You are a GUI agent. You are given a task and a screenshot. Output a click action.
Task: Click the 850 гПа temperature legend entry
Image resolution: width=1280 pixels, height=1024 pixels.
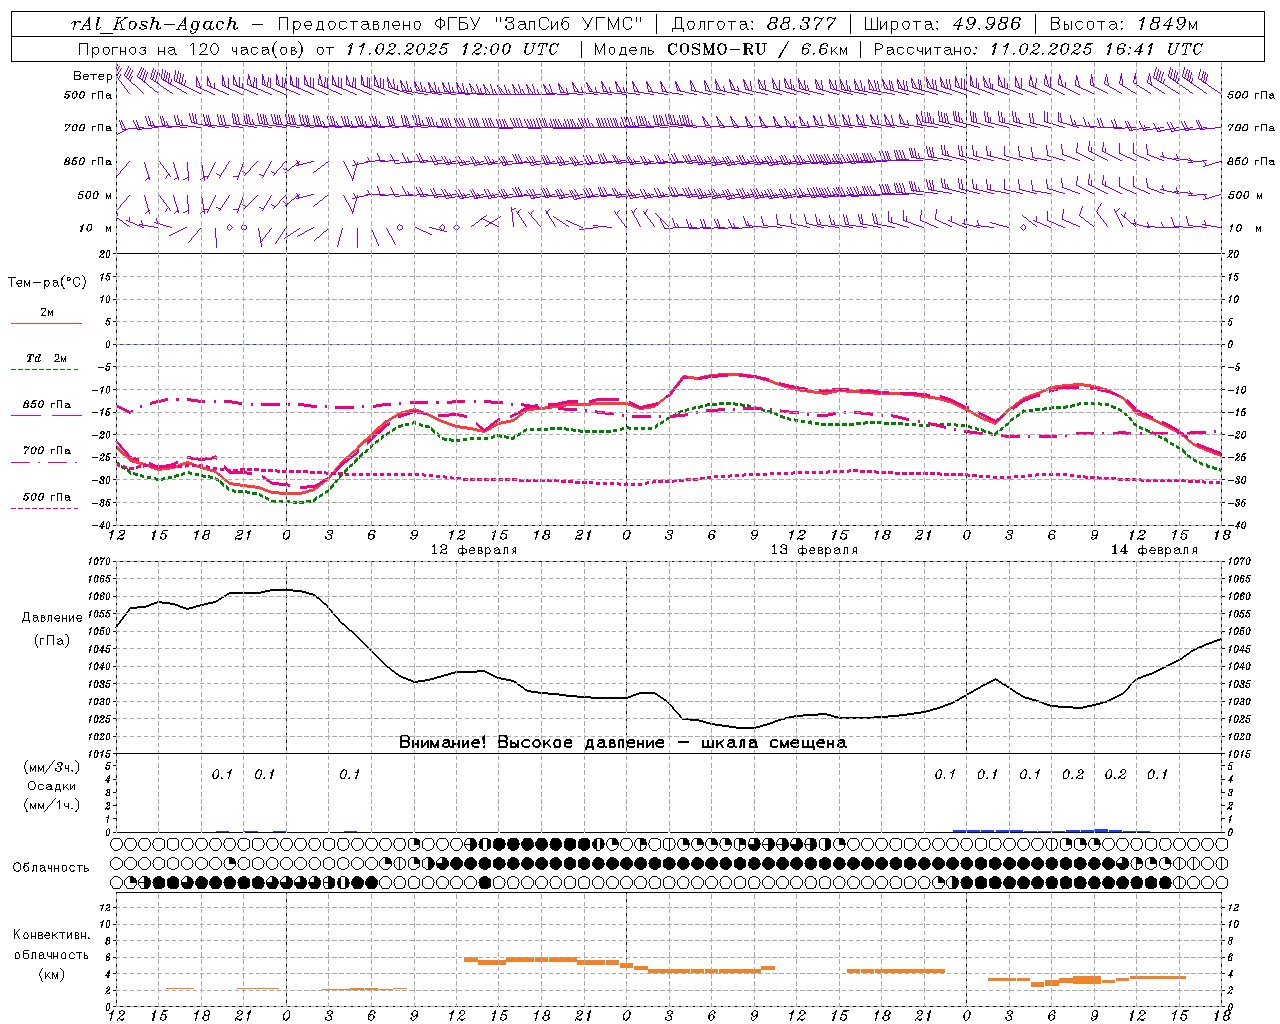tap(47, 405)
